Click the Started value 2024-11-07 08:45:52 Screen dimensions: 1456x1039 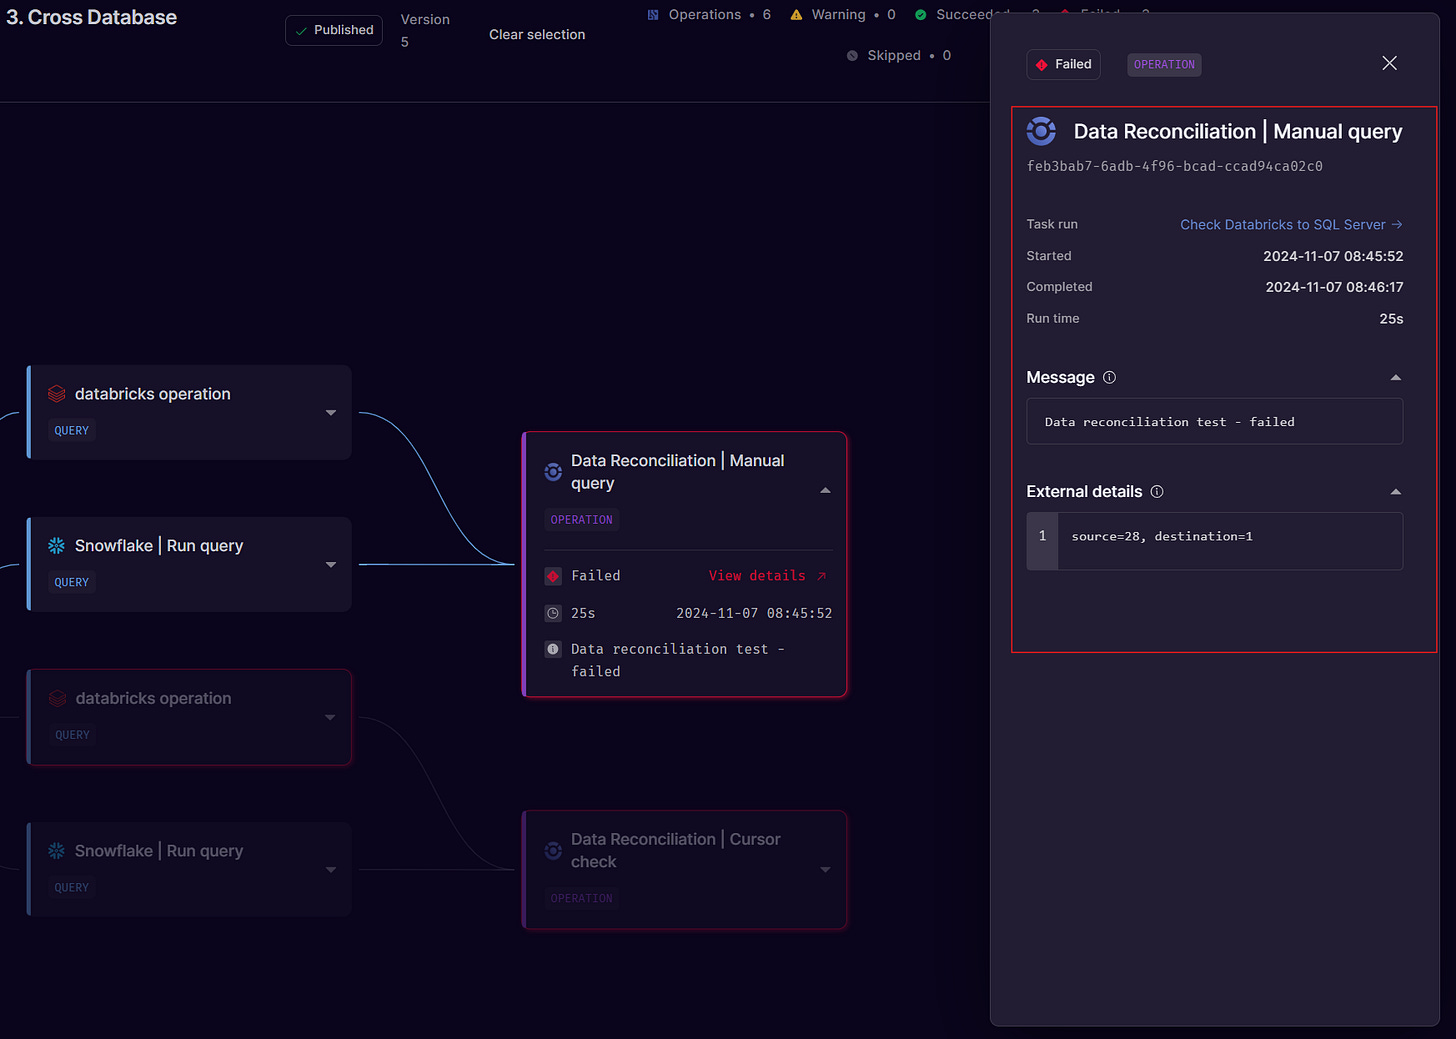coord(1333,256)
